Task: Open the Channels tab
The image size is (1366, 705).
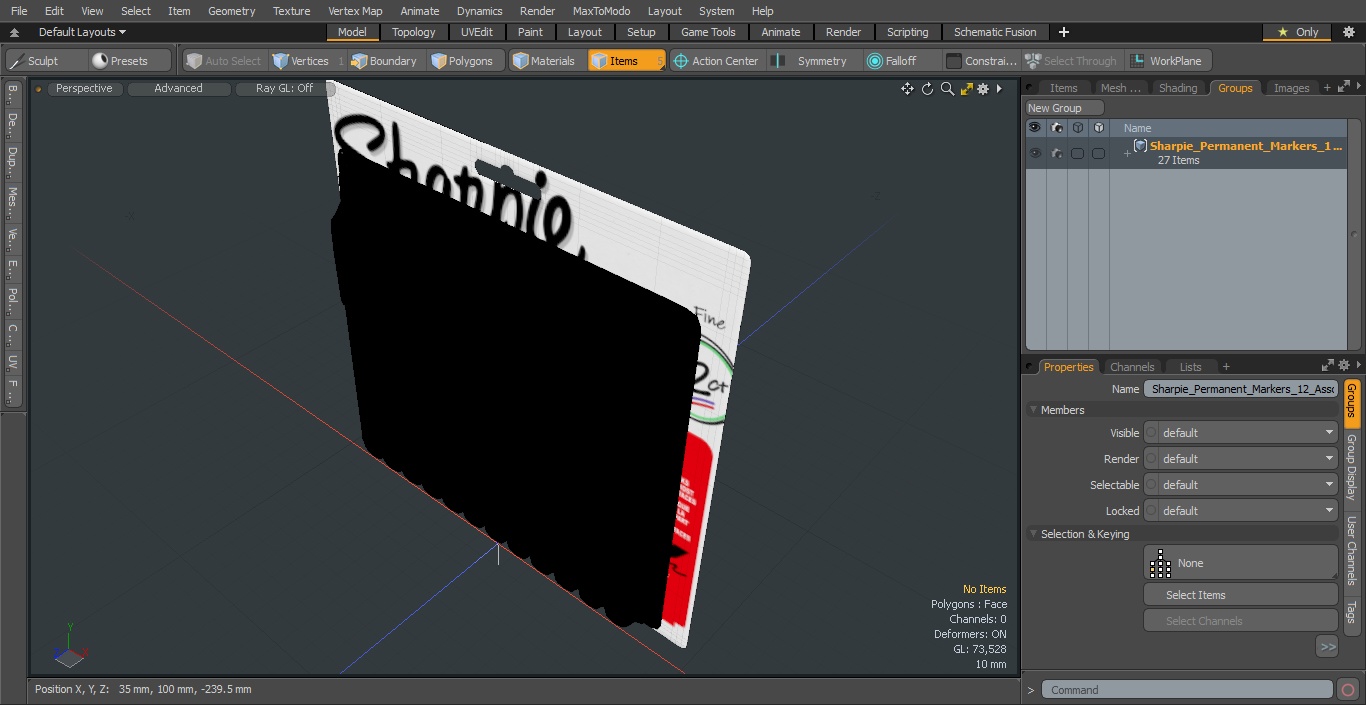Action: [1132, 367]
